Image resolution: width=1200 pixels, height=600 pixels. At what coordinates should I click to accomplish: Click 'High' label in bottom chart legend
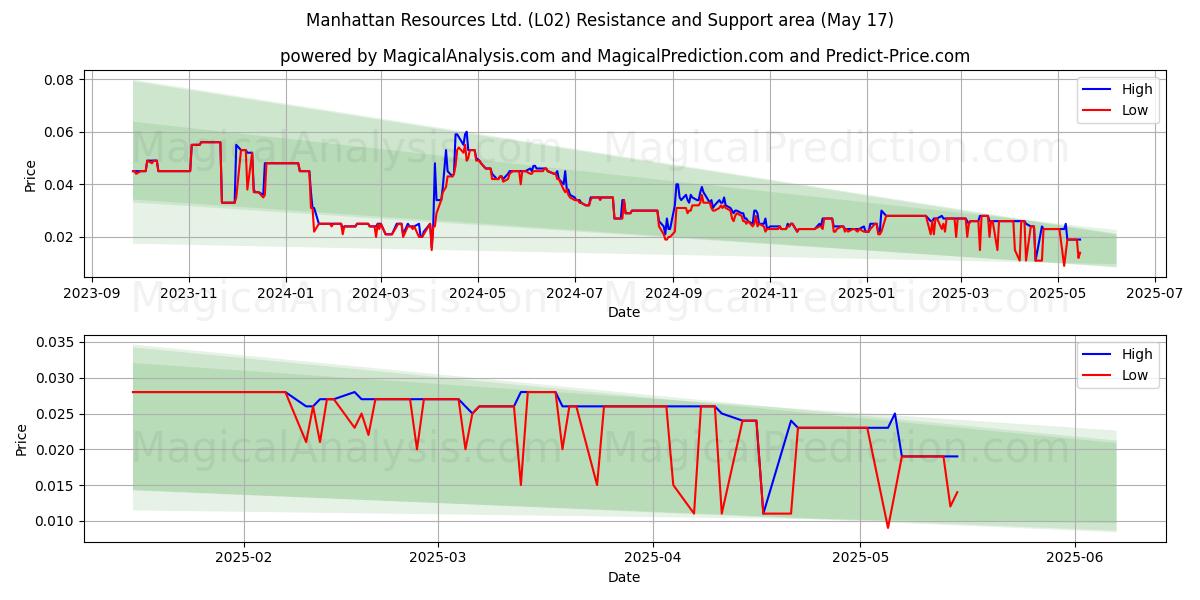point(1137,354)
